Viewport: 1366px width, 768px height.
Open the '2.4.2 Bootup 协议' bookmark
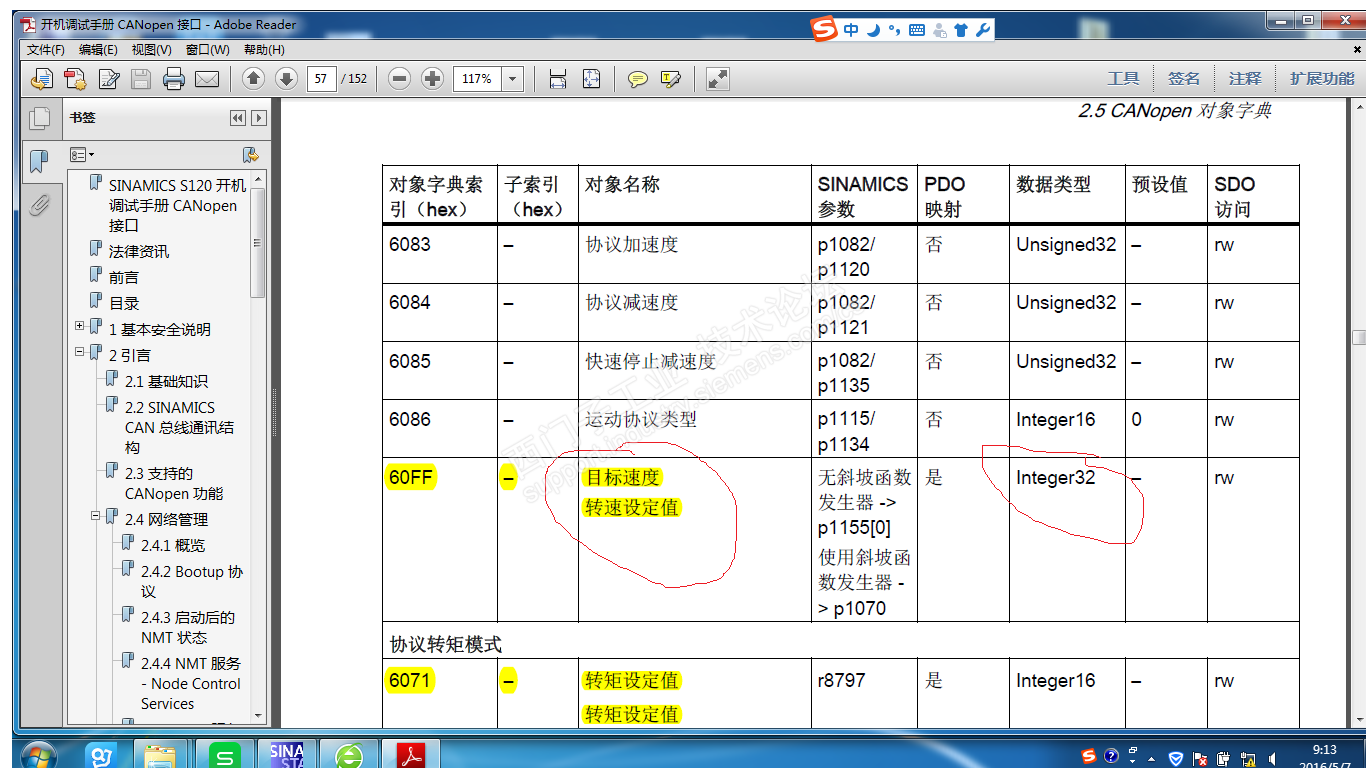pos(192,581)
